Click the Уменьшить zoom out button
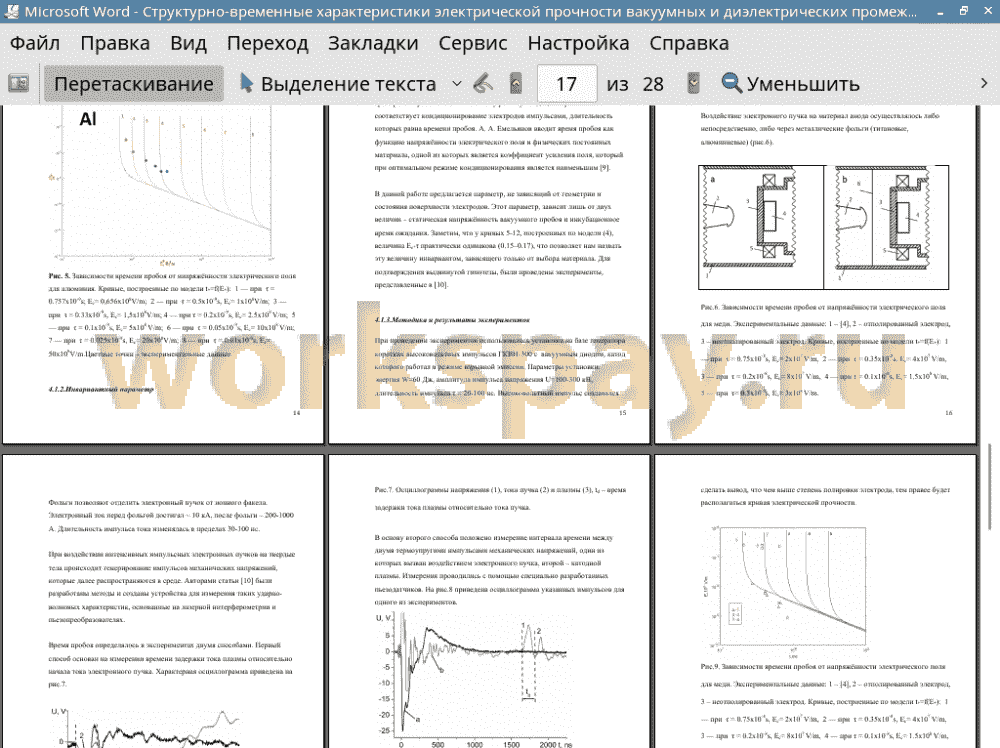The height and width of the screenshot is (748, 1000). coord(790,84)
